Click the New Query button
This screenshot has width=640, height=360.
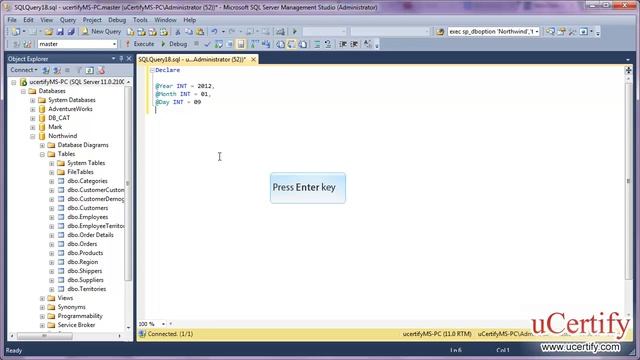pyautogui.click(x=101, y=31)
